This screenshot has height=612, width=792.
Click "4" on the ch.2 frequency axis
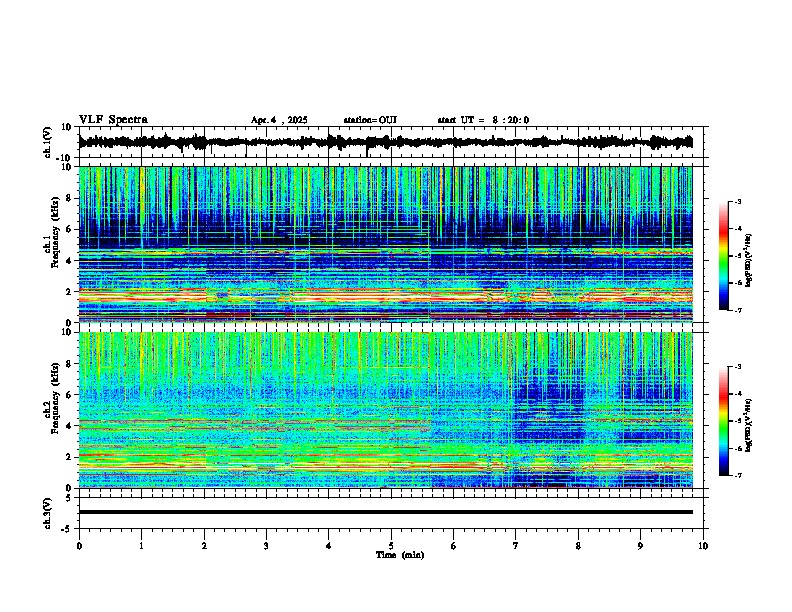[70, 426]
